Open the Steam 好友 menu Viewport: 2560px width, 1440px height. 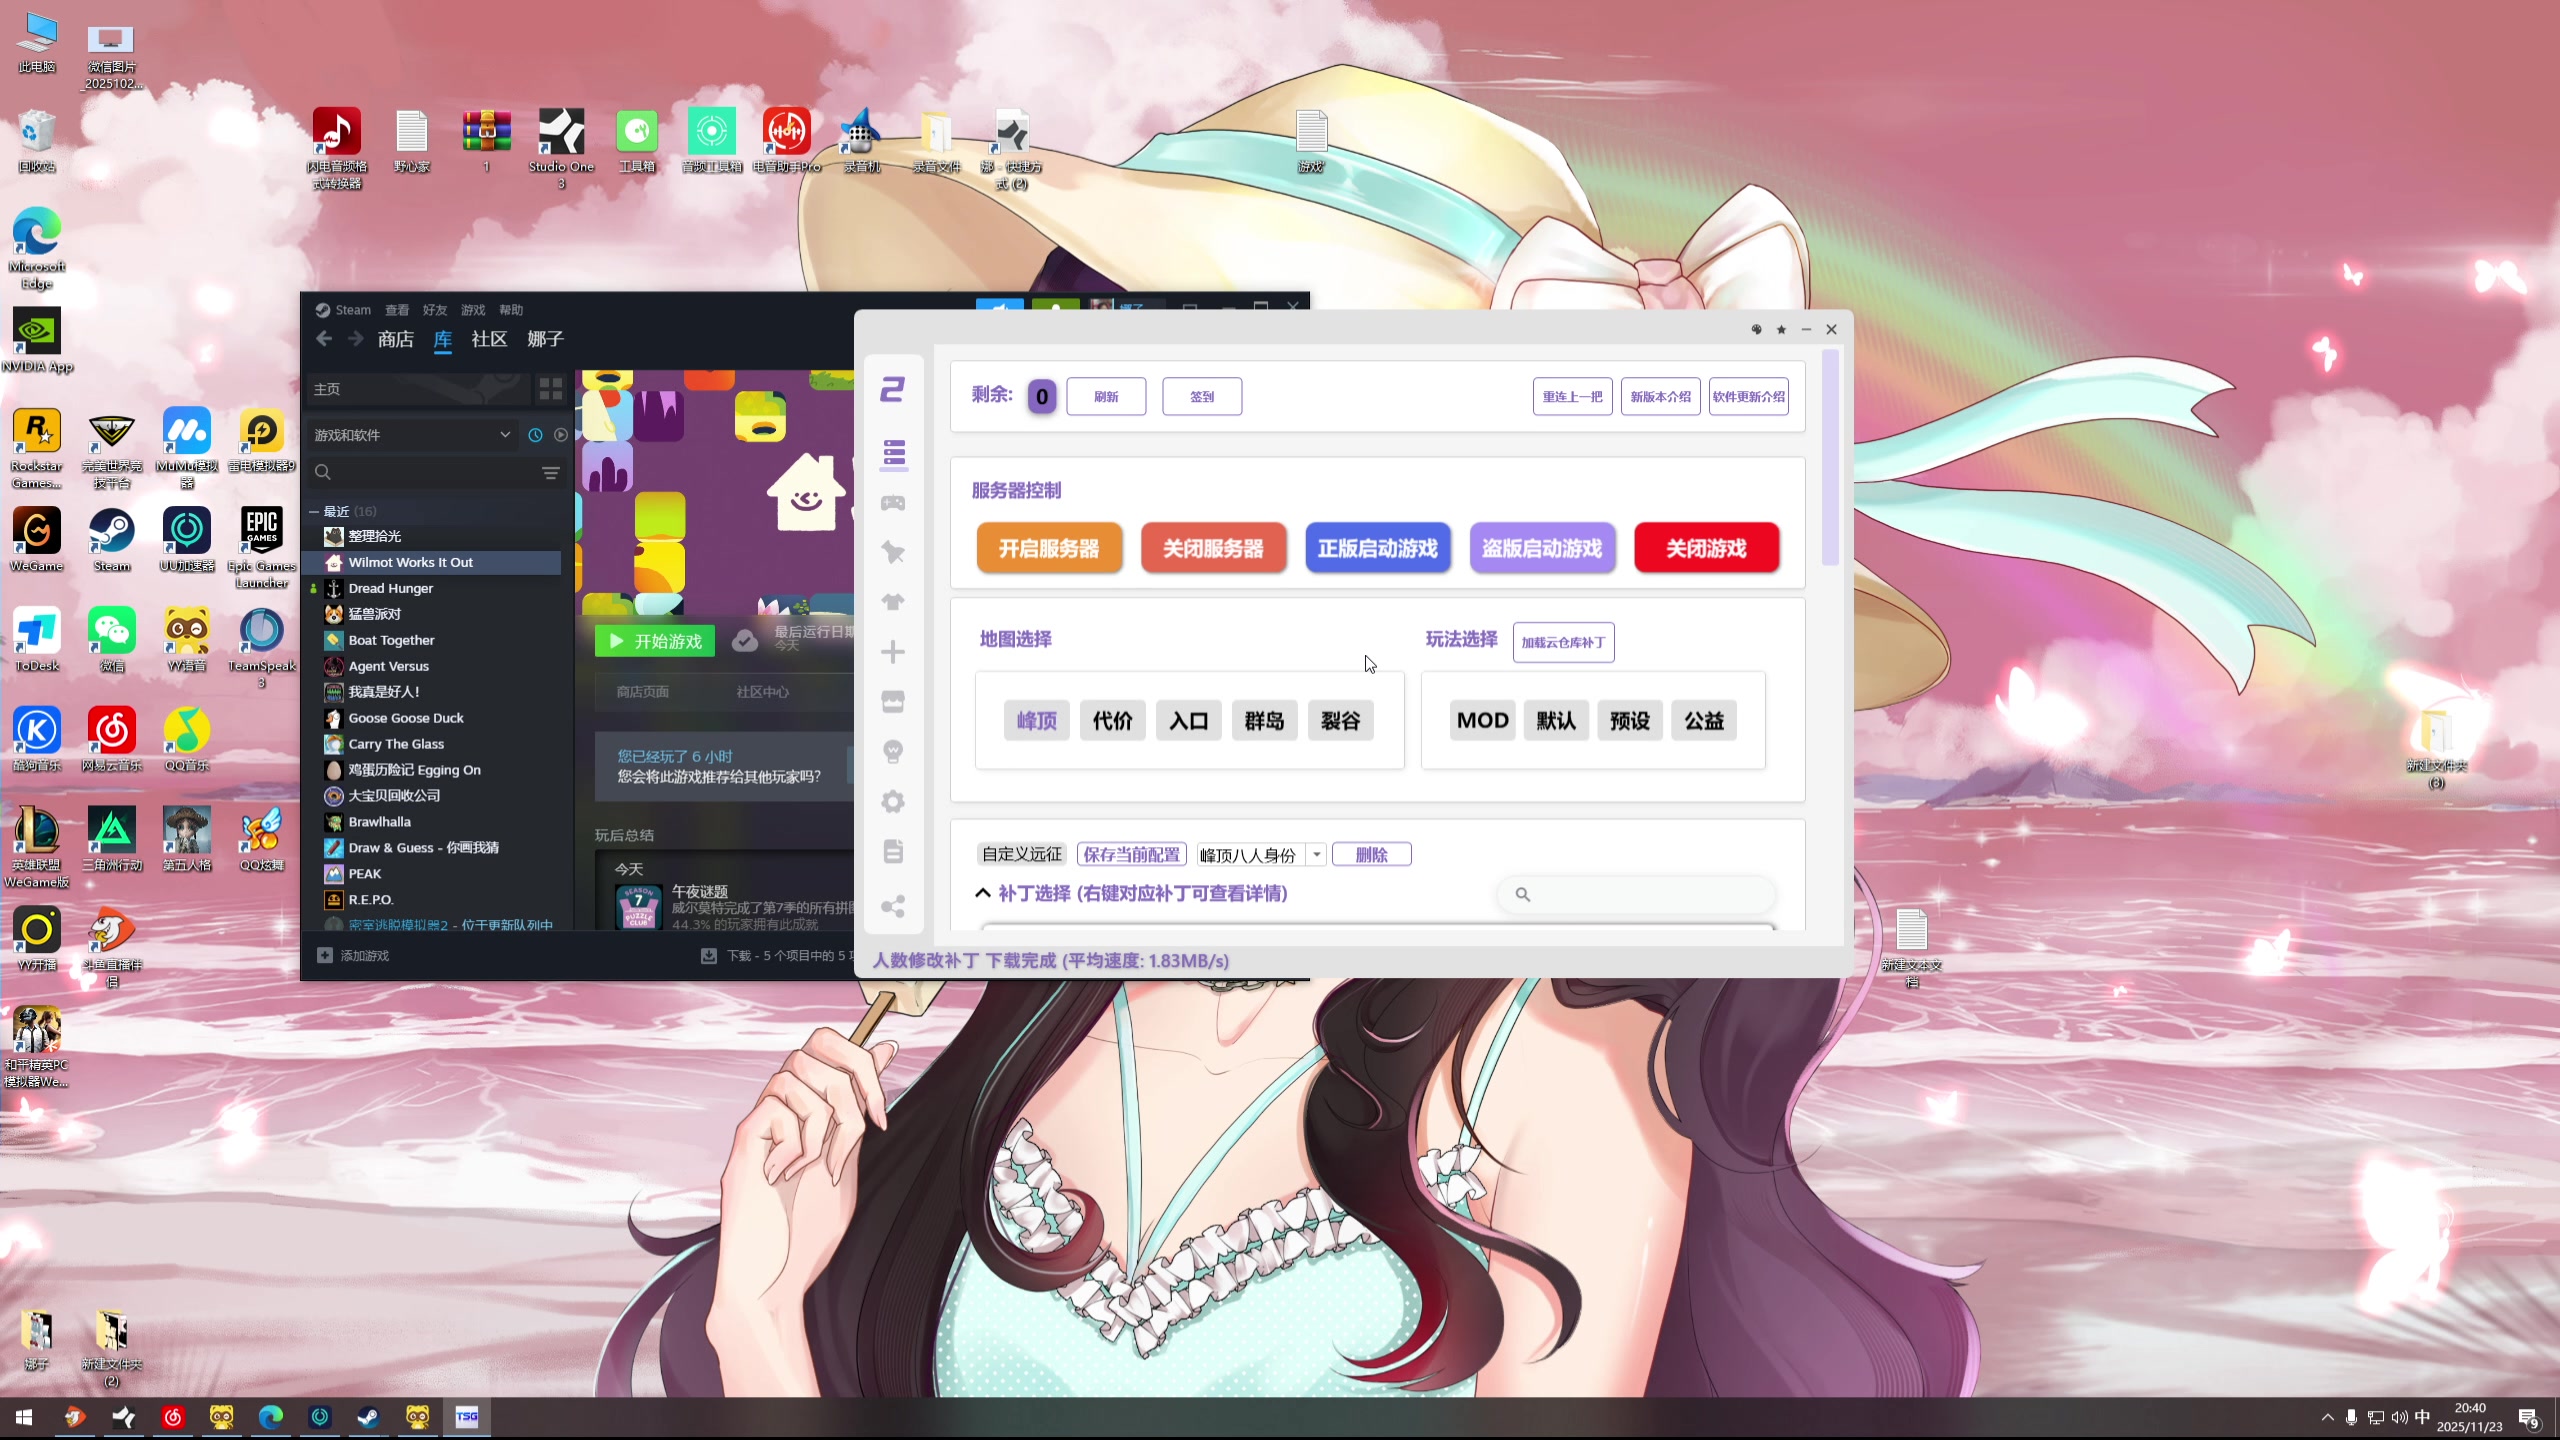434,310
